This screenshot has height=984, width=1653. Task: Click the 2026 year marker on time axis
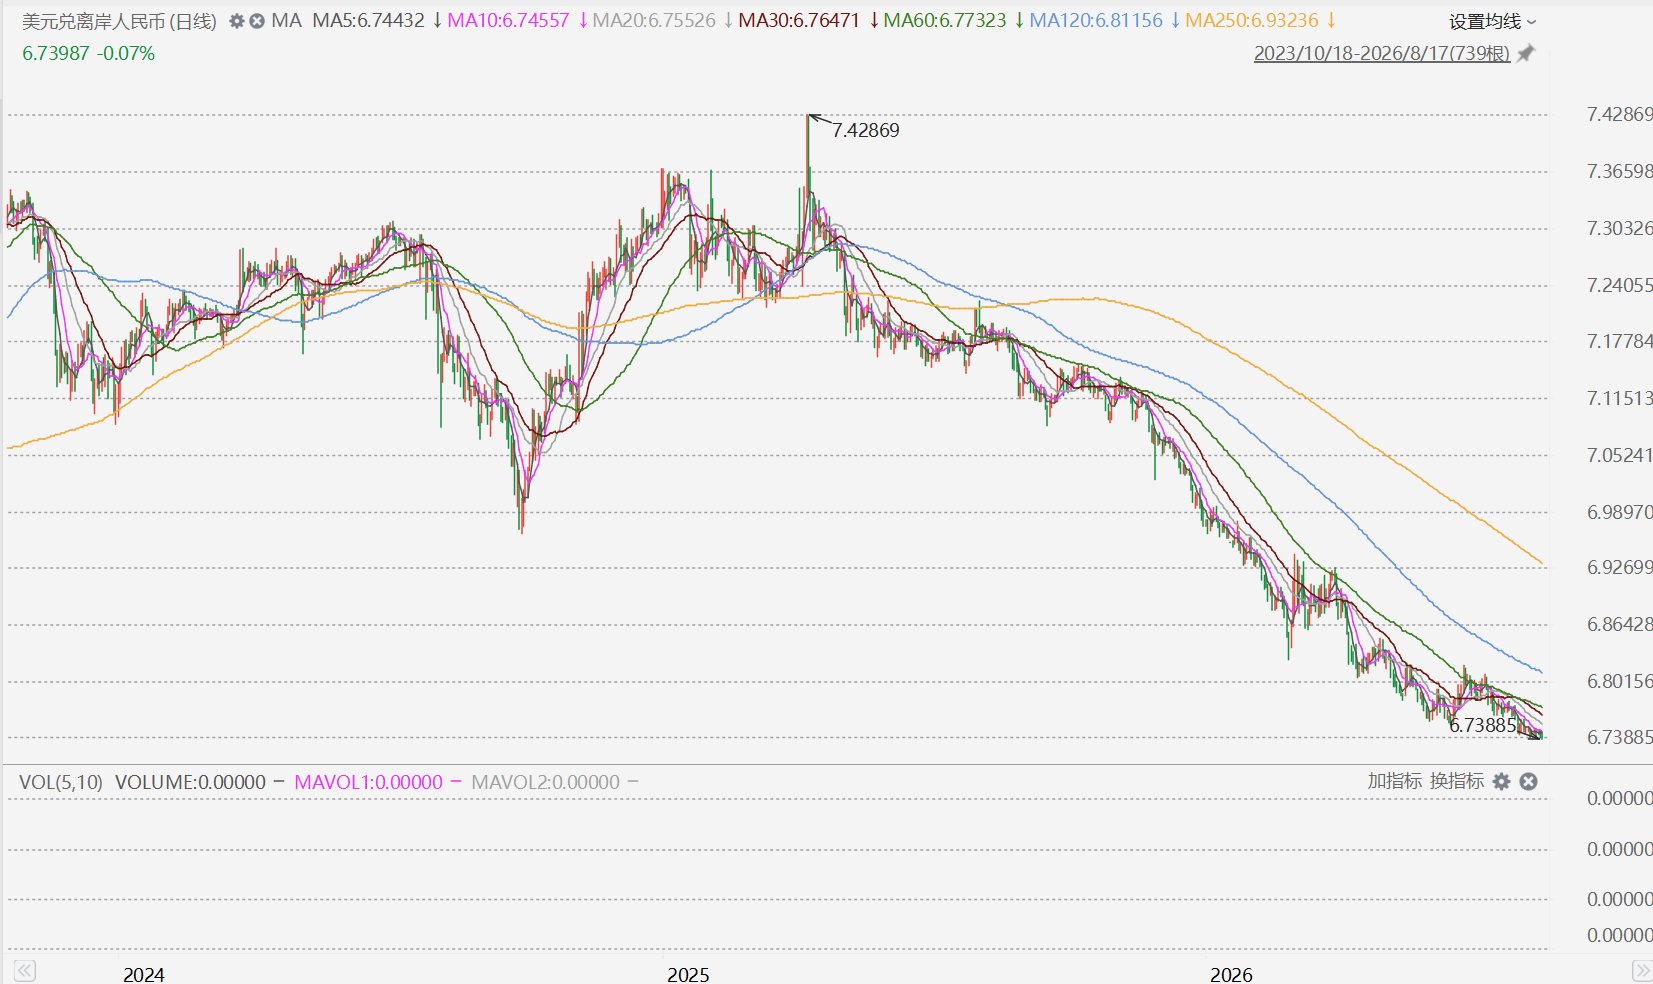[x=1231, y=975]
